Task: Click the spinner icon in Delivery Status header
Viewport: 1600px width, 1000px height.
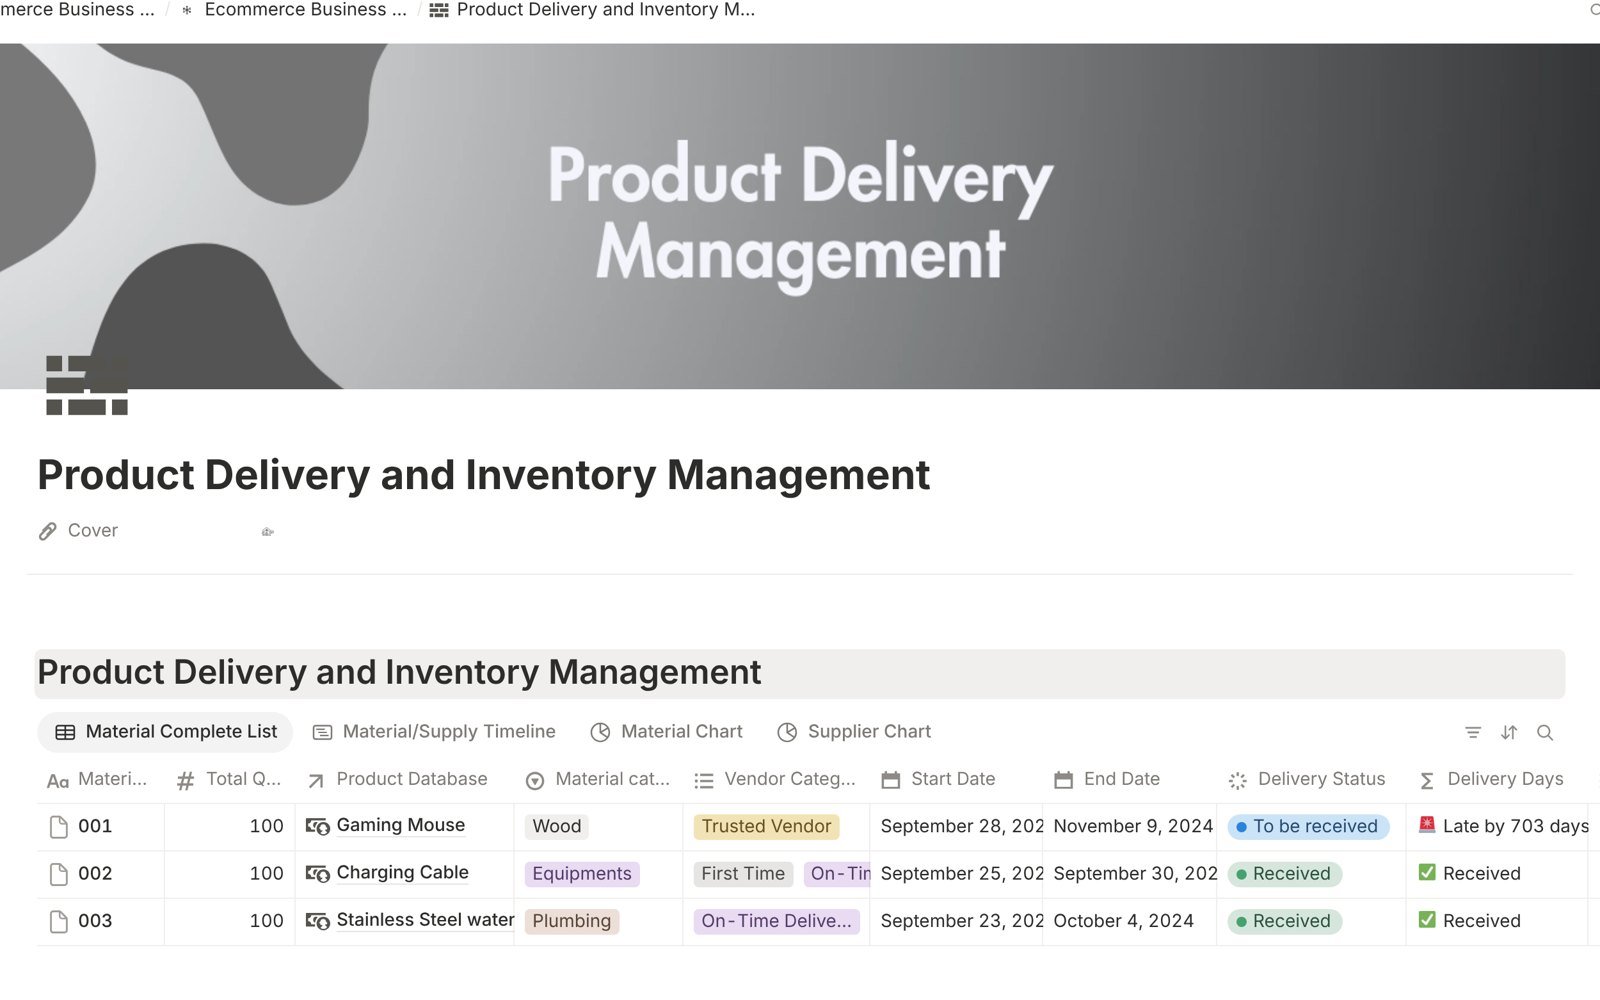Action: pyautogui.click(x=1238, y=780)
